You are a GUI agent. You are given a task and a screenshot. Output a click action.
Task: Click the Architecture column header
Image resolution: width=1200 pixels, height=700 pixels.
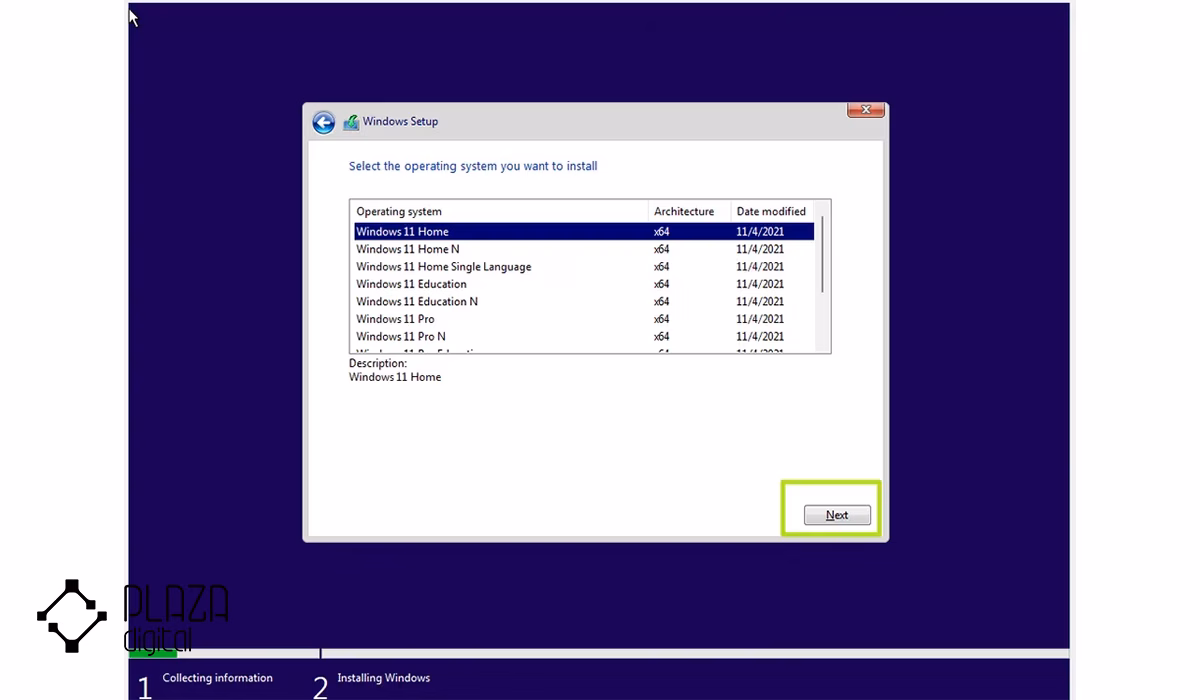[x=689, y=211]
